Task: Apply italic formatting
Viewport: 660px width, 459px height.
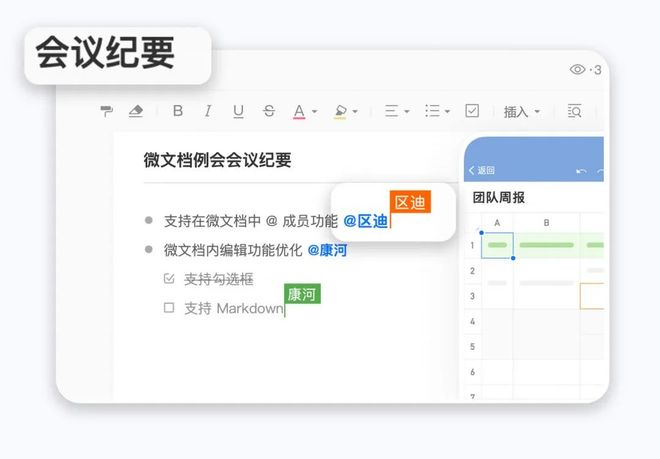Action: tap(208, 111)
